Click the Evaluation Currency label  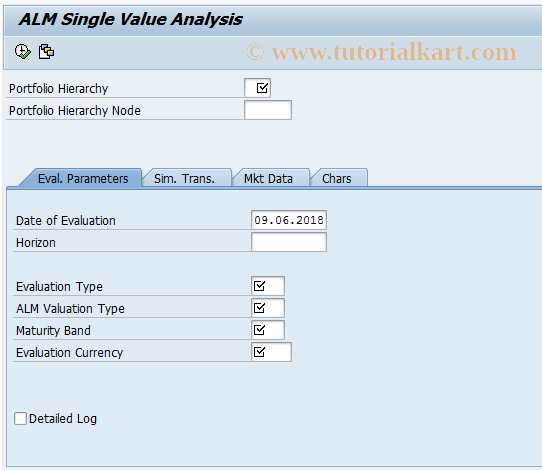[x=69, y=353]
